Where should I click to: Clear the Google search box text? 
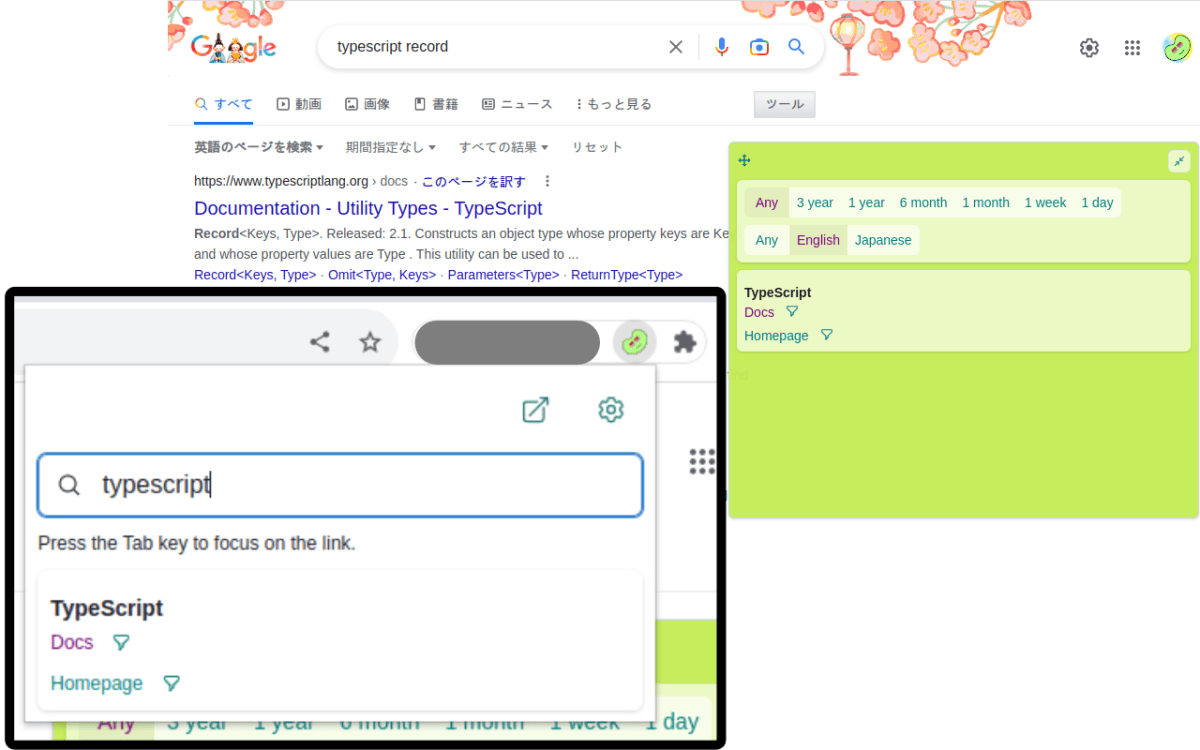(676, 47)
